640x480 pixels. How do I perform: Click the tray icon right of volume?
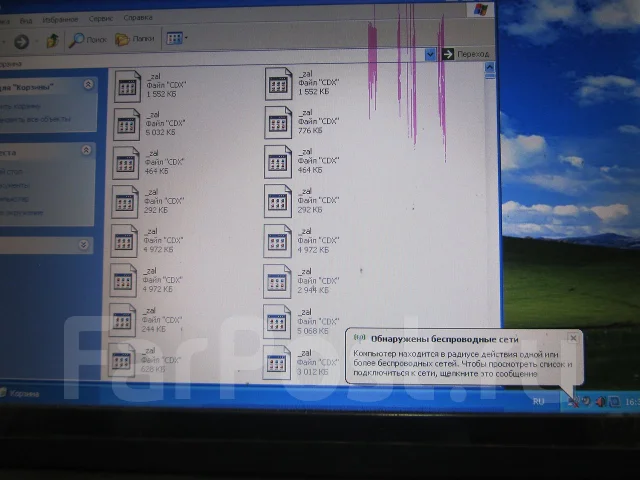coord(614,402)
